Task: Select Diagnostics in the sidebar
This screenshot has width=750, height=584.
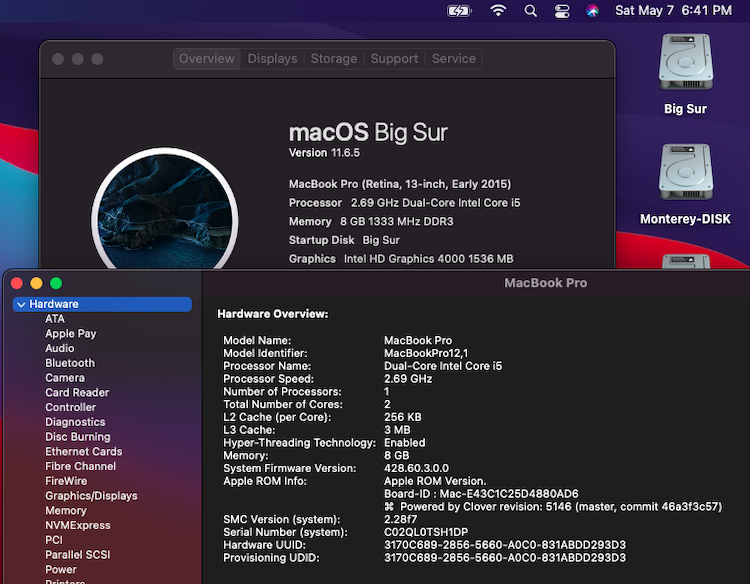Action: (x=75, y=422)
